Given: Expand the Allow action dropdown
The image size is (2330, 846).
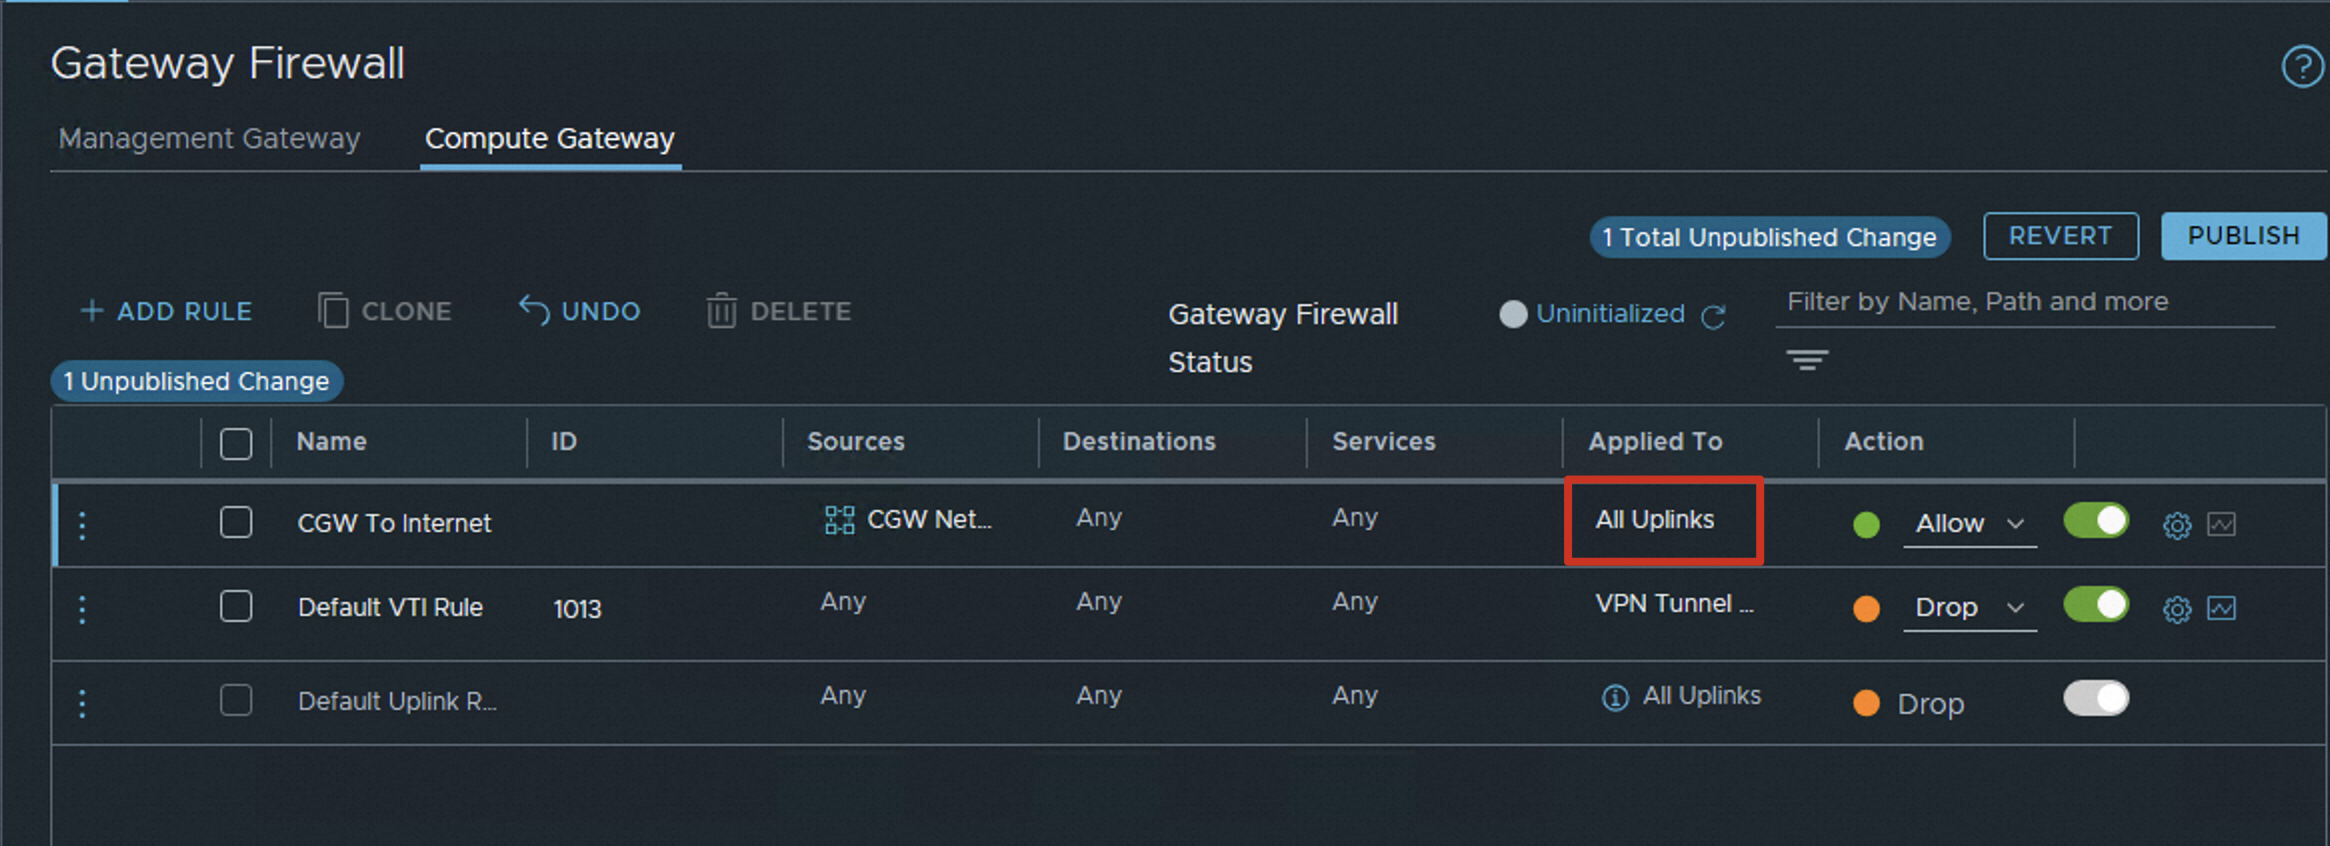Looking at the screenshot, I should click(x=1969, y=524).
